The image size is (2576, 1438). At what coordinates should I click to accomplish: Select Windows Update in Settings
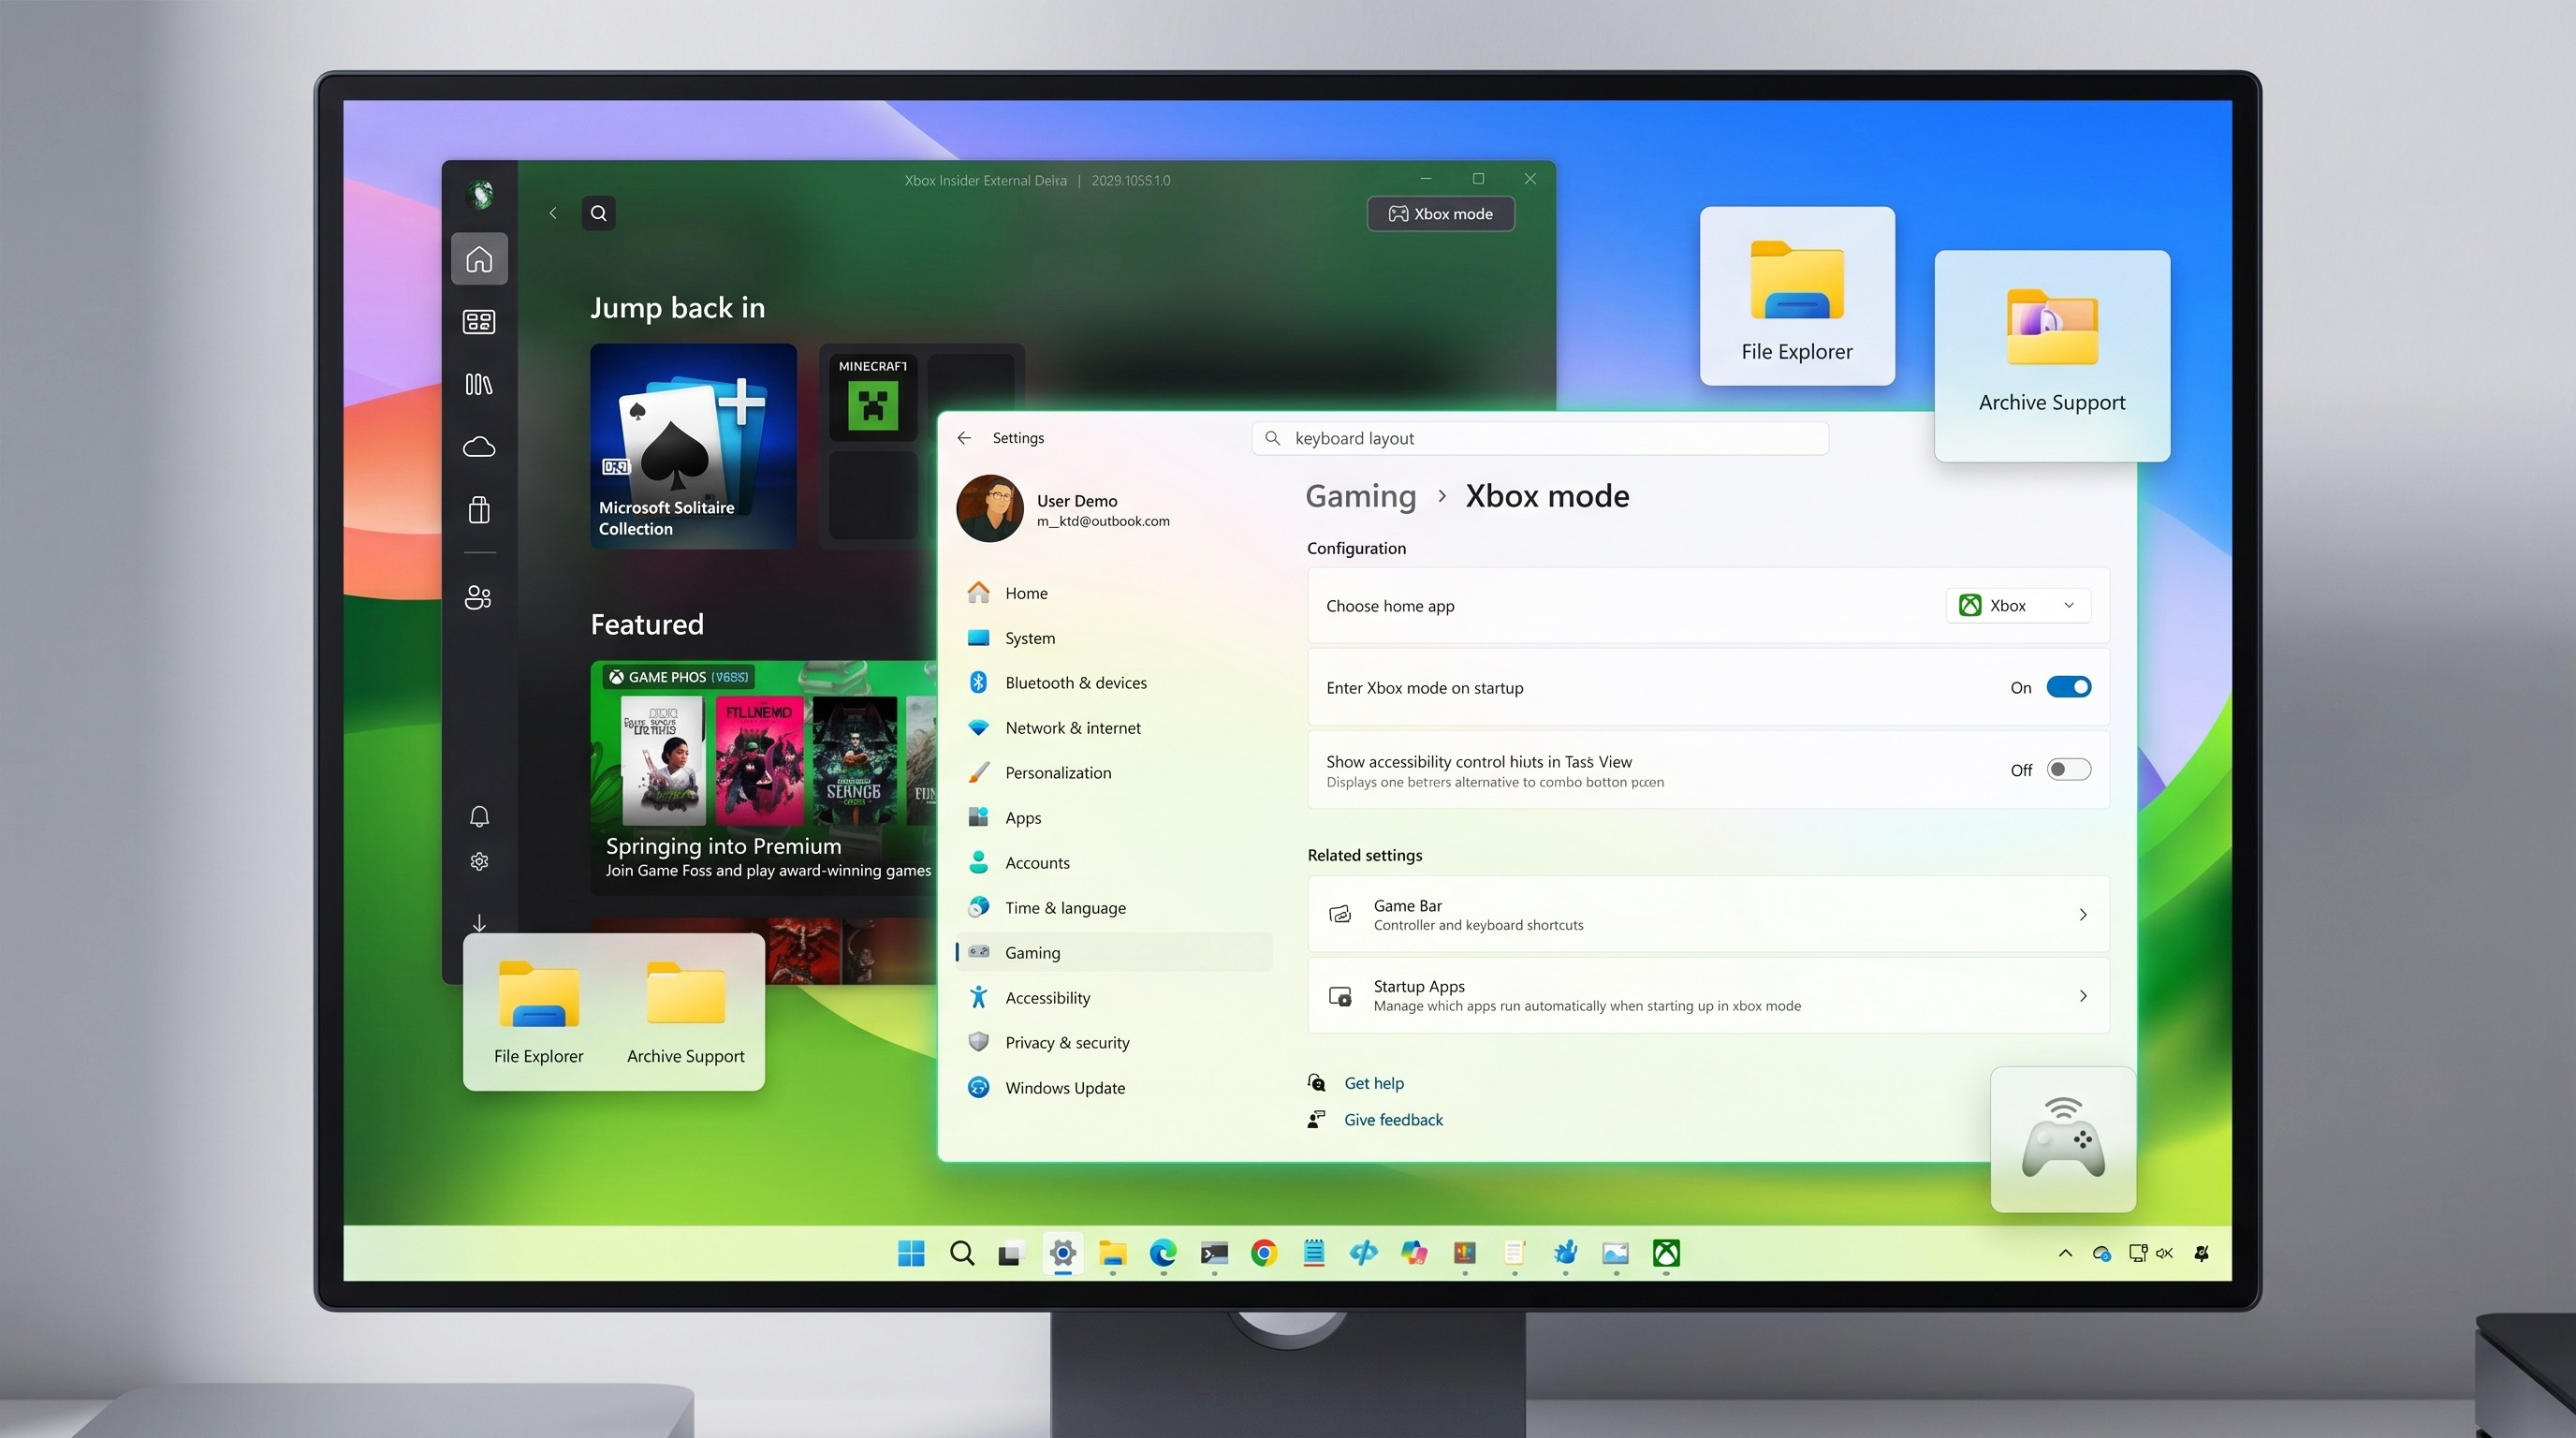tap(1114, 1088)
